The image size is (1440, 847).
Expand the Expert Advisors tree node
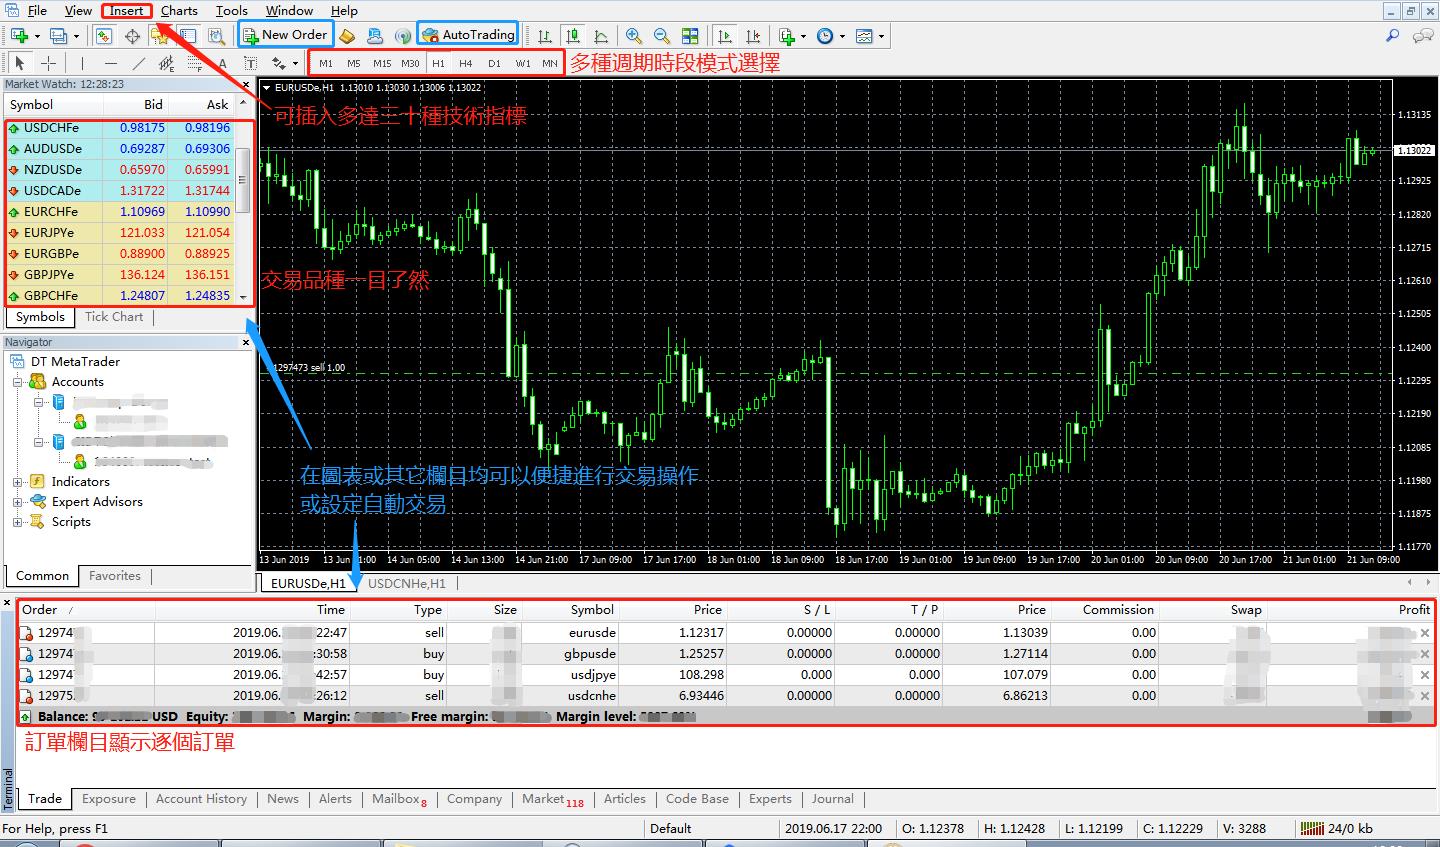click(x=17, y=502)
